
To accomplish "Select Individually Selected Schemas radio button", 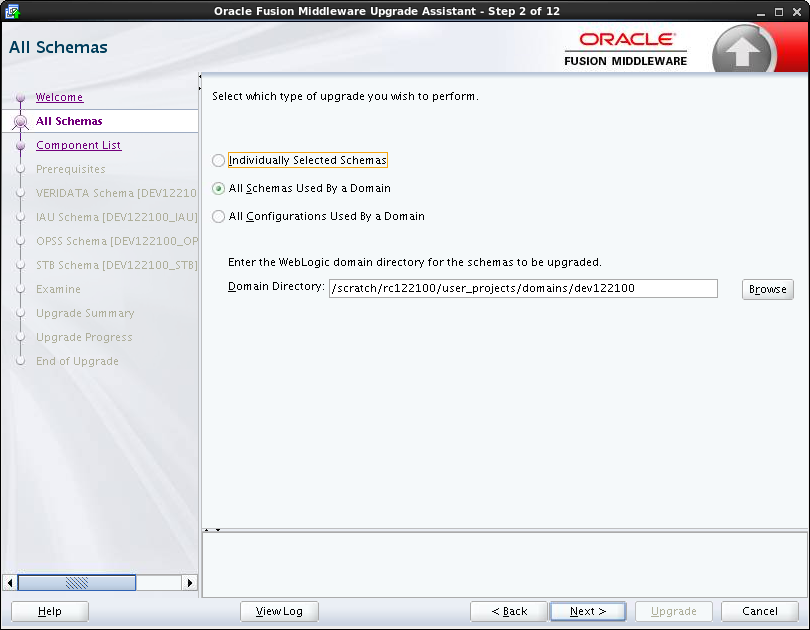I will (219, 161).
